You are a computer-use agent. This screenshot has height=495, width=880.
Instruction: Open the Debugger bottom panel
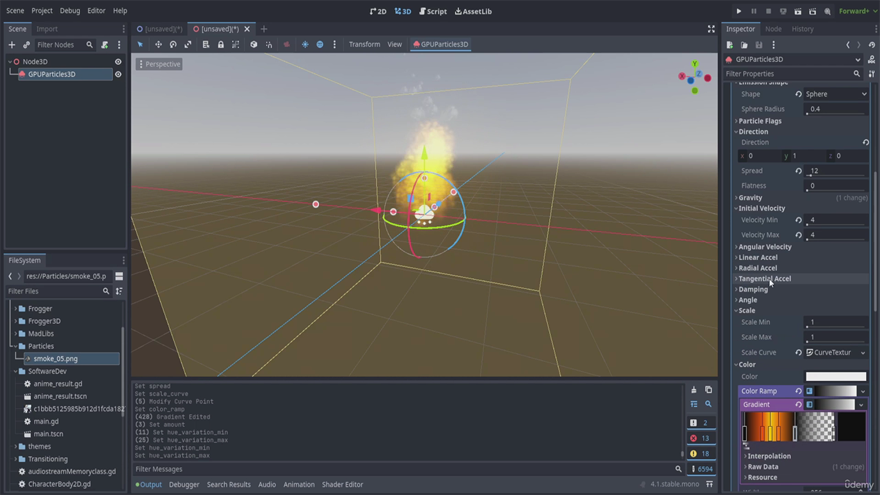[184, 484]
